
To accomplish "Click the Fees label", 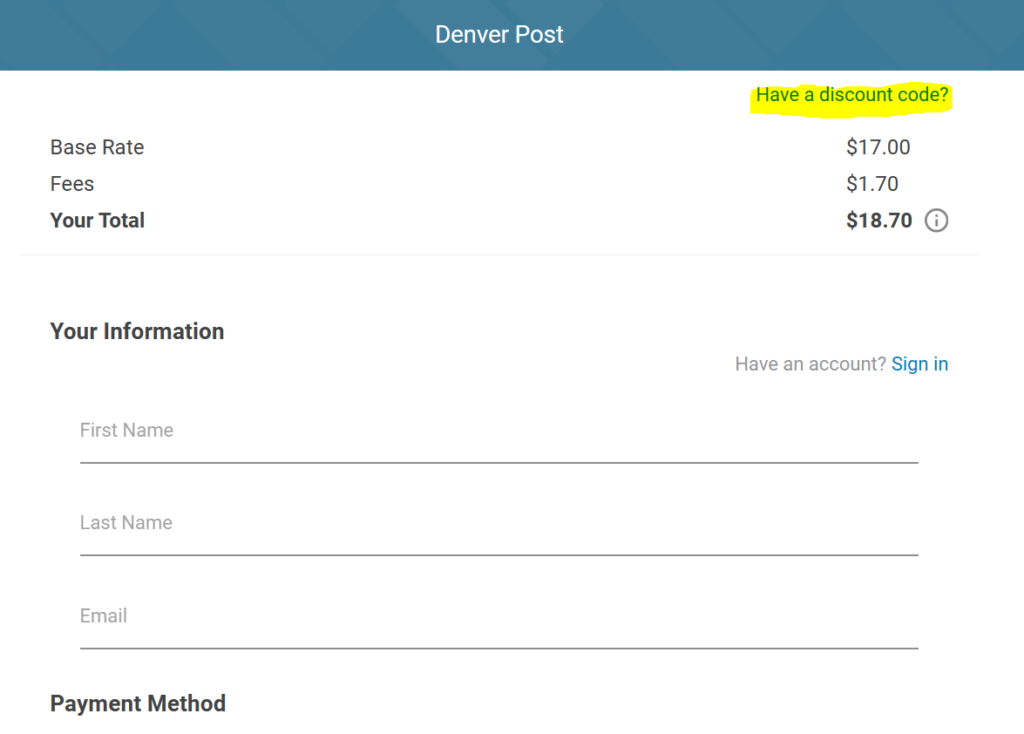I will [72, 184].
